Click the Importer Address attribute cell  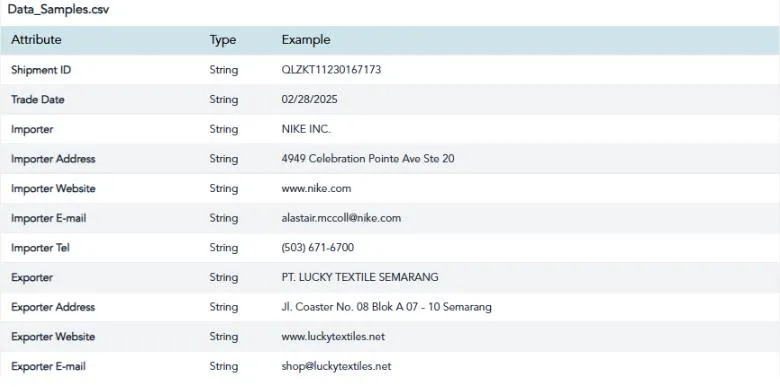(53, 159)
